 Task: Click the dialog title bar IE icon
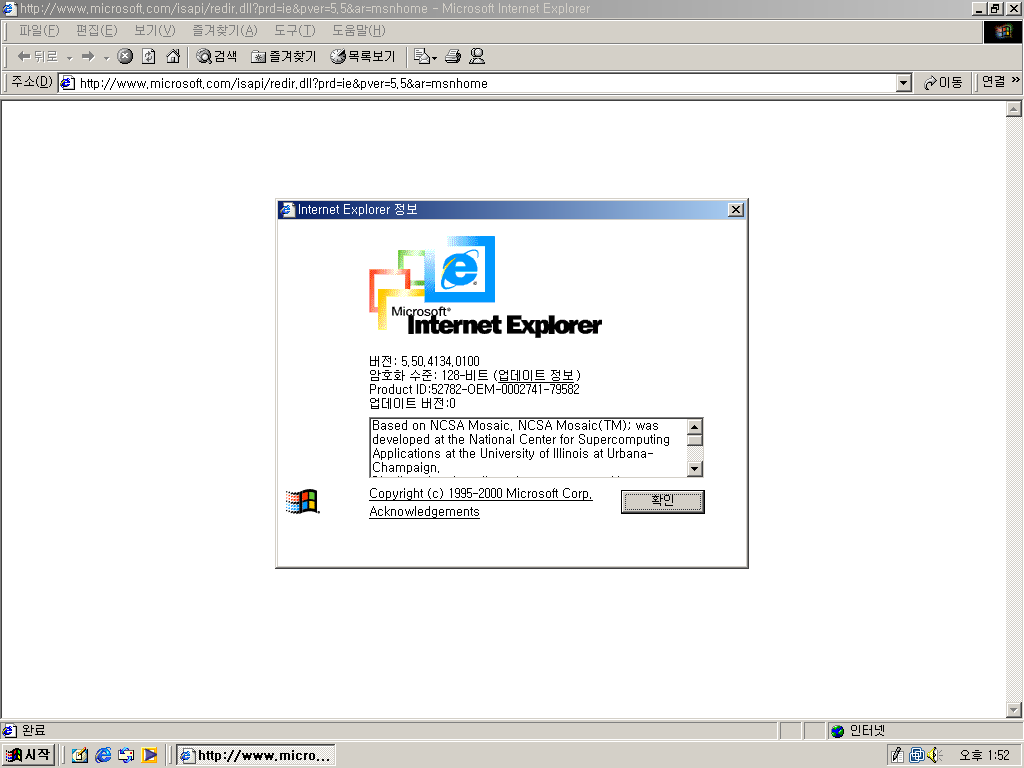click(x=287, y=210)
